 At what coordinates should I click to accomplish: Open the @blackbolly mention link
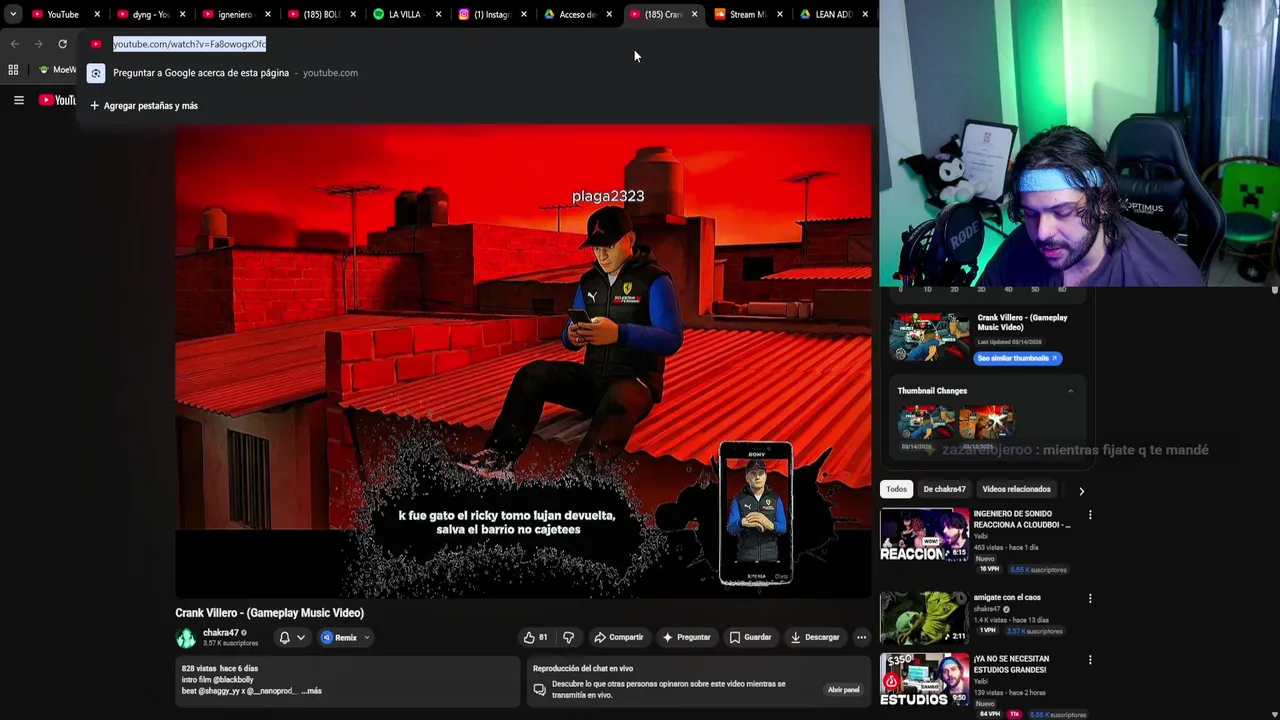point(234,680)
